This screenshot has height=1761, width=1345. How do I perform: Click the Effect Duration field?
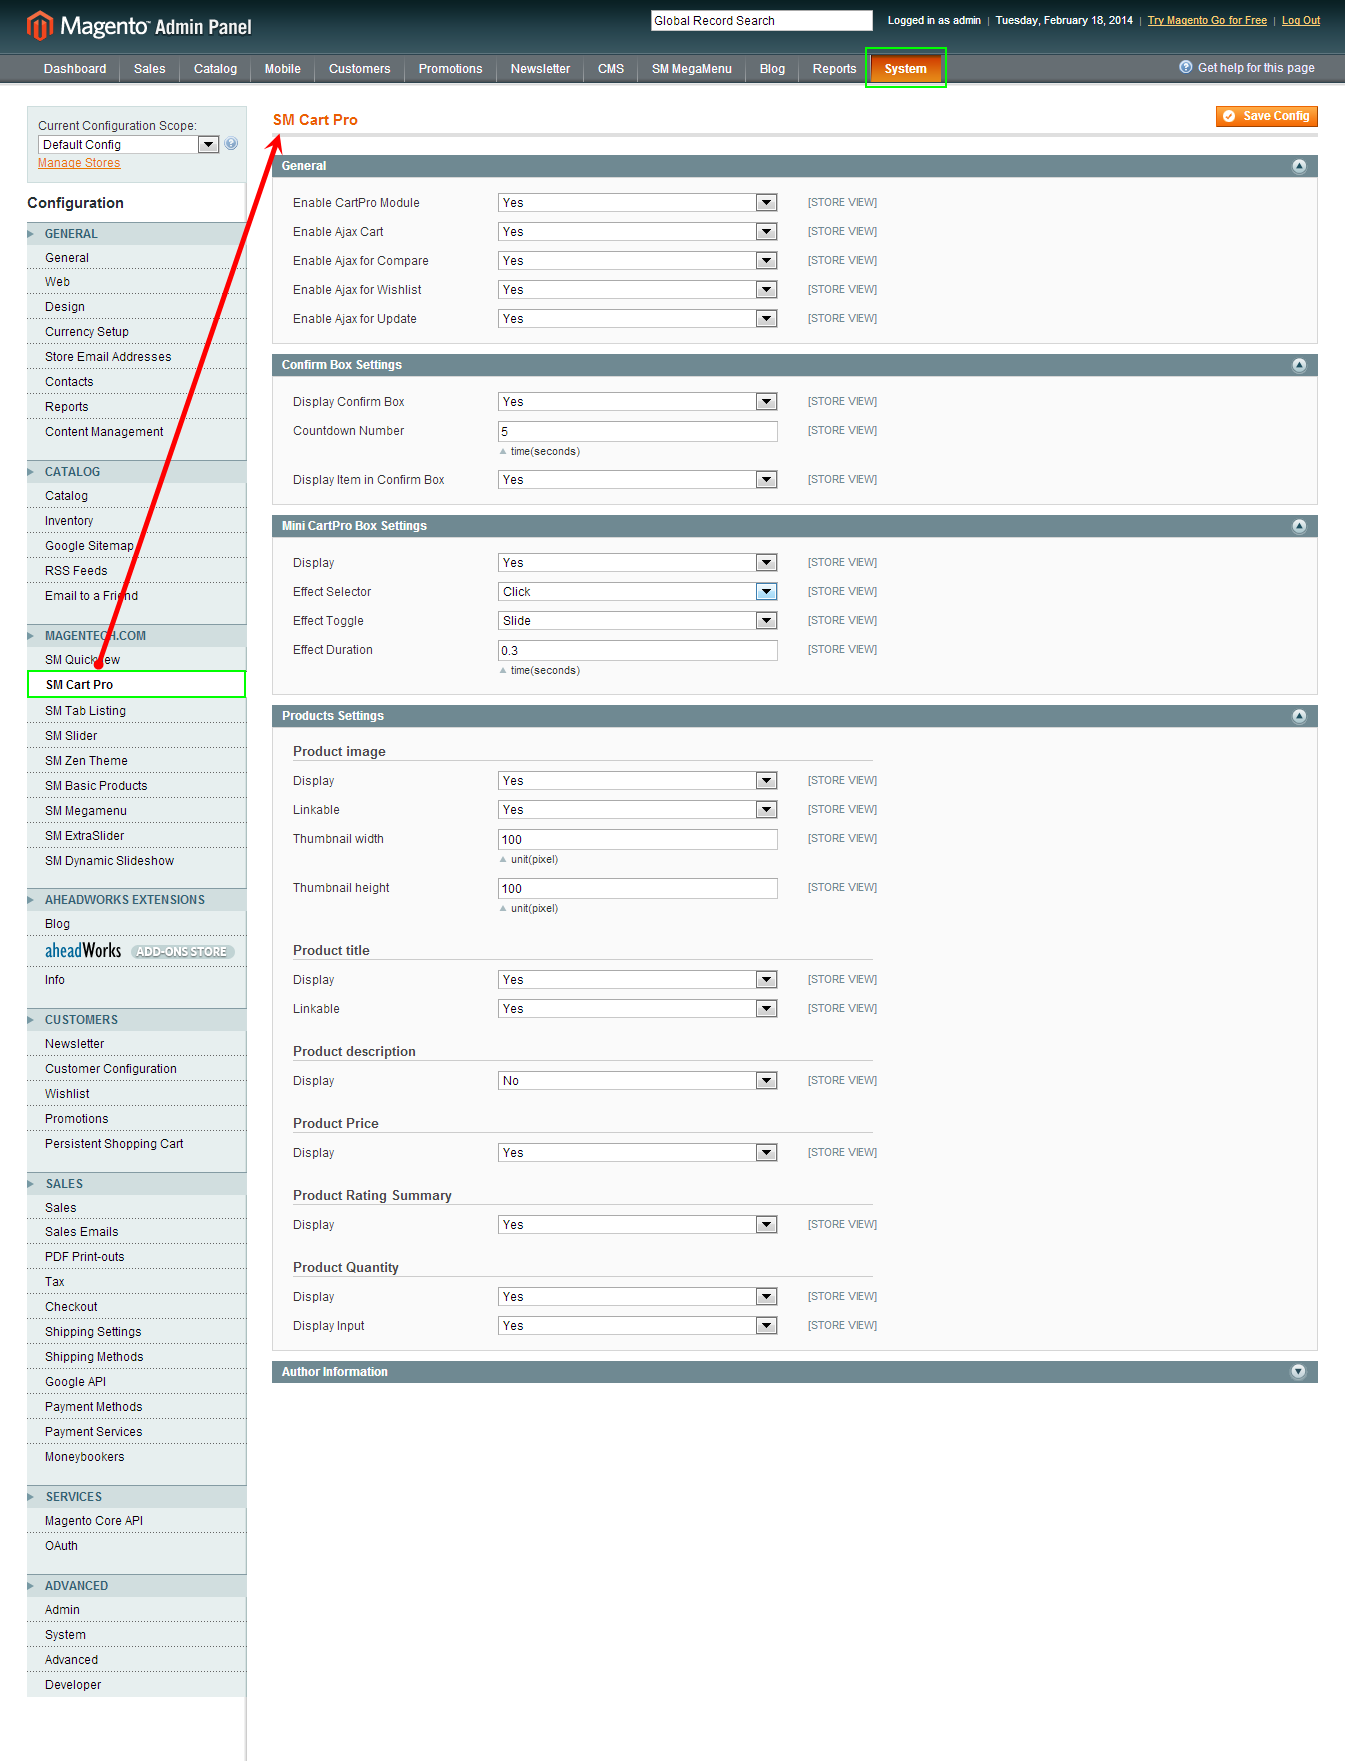(x=637, y=651)
